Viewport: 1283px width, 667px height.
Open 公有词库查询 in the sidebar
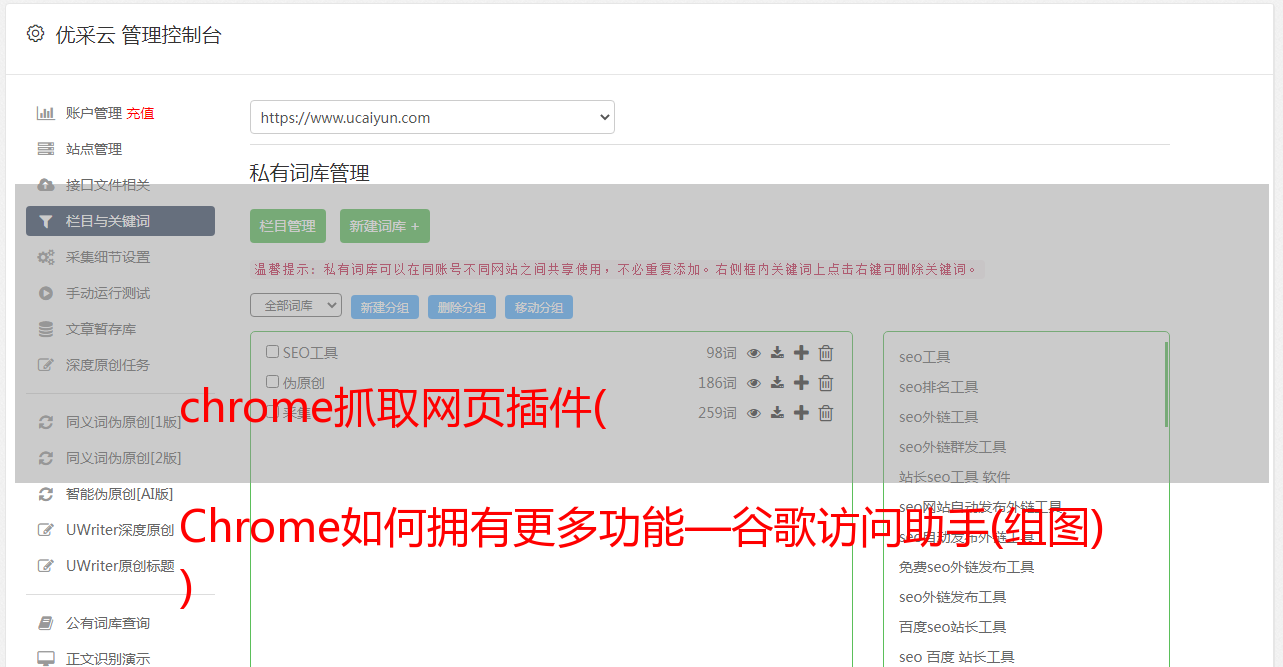coord(108,623)
